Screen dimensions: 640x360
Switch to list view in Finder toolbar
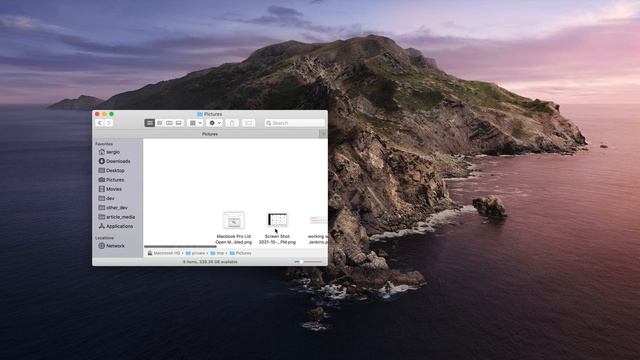click(x=160, y=123)
